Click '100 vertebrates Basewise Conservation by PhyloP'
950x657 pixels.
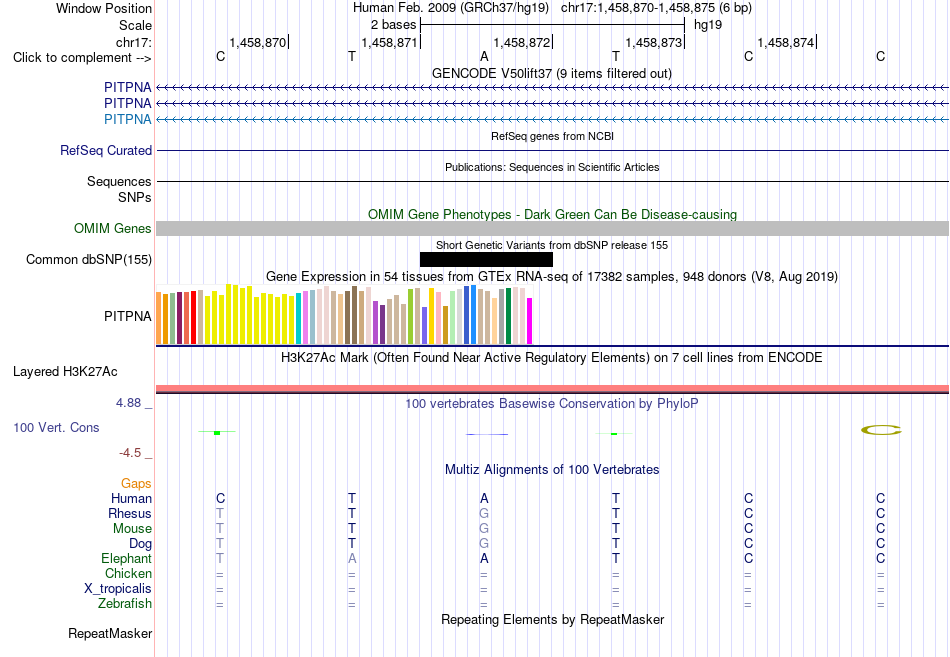[551, 404]
